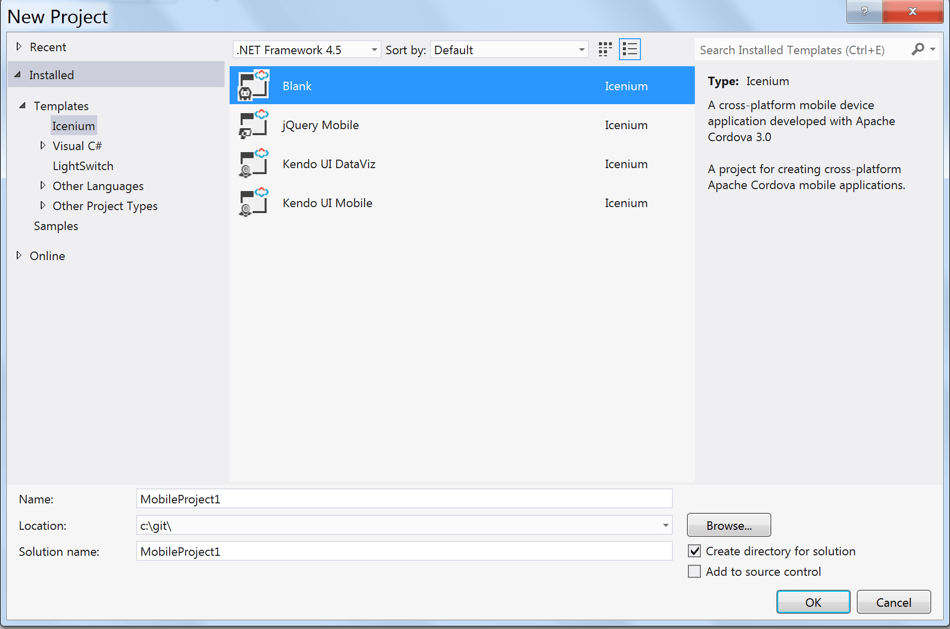Click the search magnifier icon
950x629 pixels.
click(918, 49)
